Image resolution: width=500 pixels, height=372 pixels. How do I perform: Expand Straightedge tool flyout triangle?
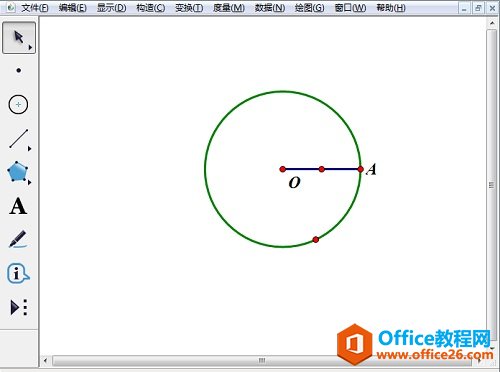(30, 149)
